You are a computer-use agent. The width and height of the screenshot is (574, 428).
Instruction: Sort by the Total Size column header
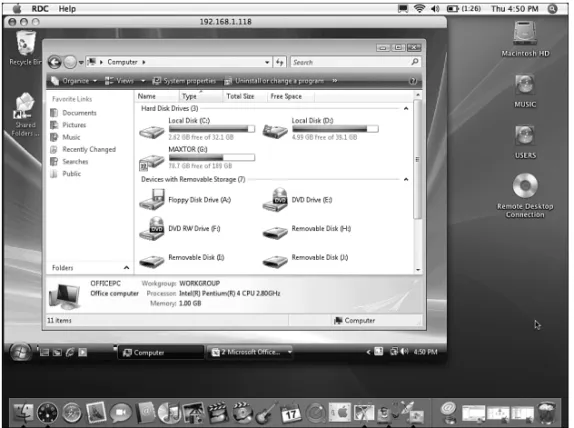click(244, 96)
